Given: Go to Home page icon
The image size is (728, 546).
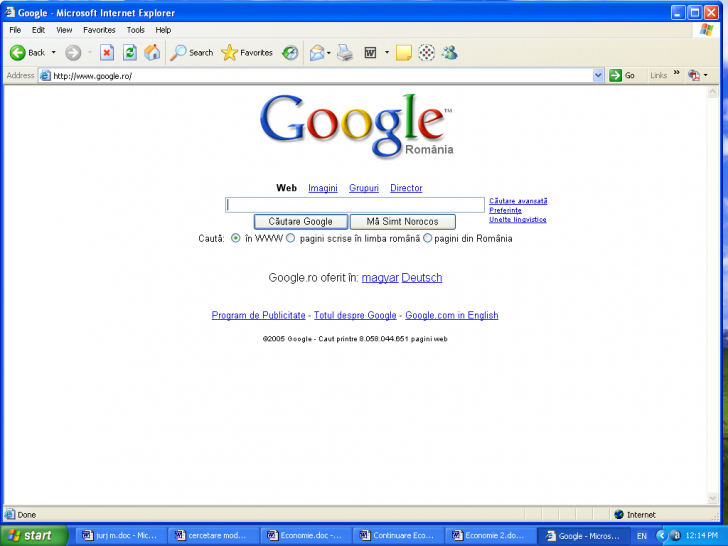Looking at the screenshot, I should (152, 53).
